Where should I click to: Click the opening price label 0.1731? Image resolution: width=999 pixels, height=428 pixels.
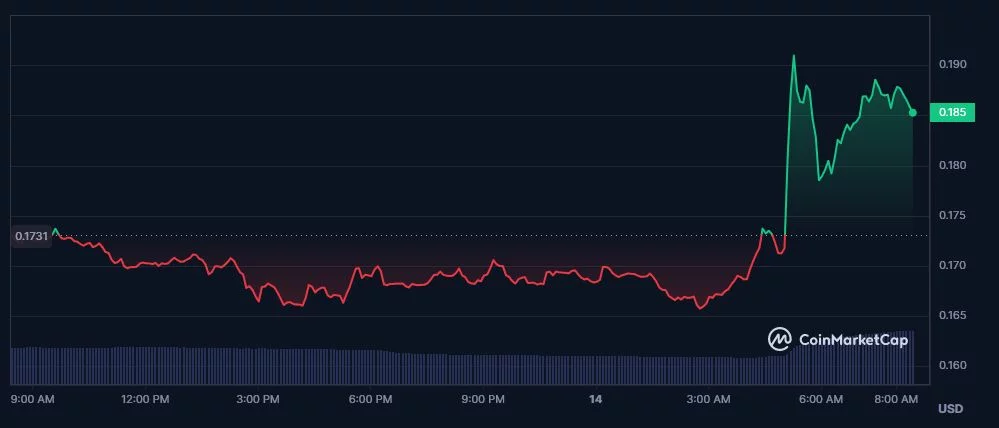tap(31, 236)
